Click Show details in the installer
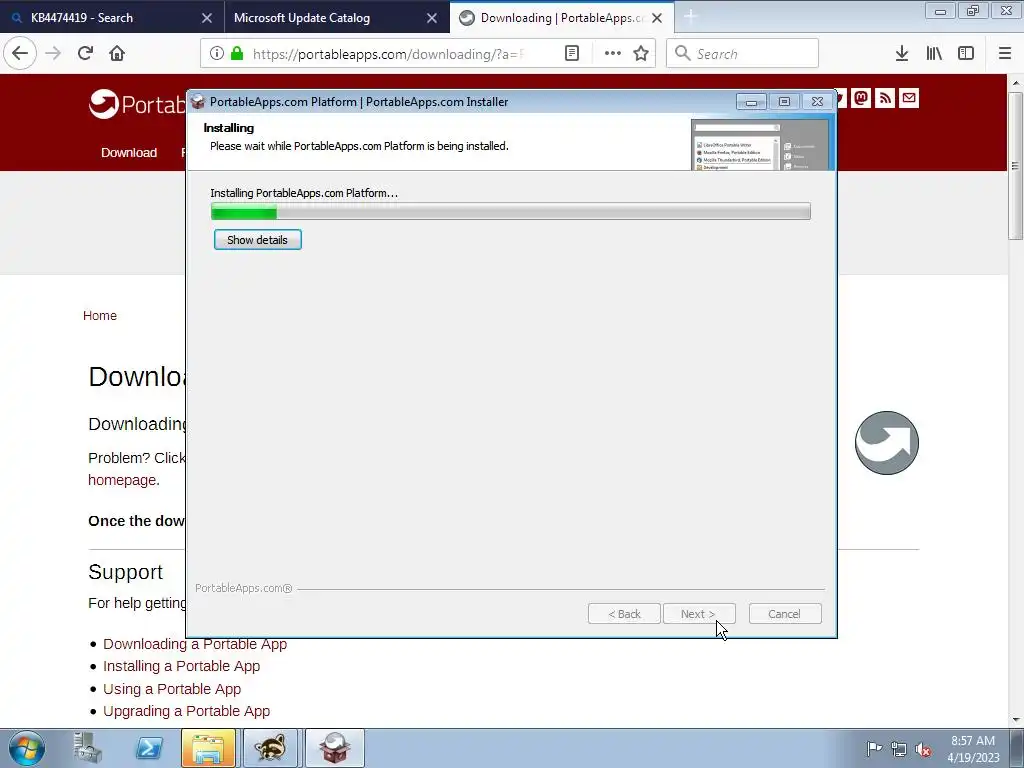Screen dimensions: 1024x768 [257, 240]
